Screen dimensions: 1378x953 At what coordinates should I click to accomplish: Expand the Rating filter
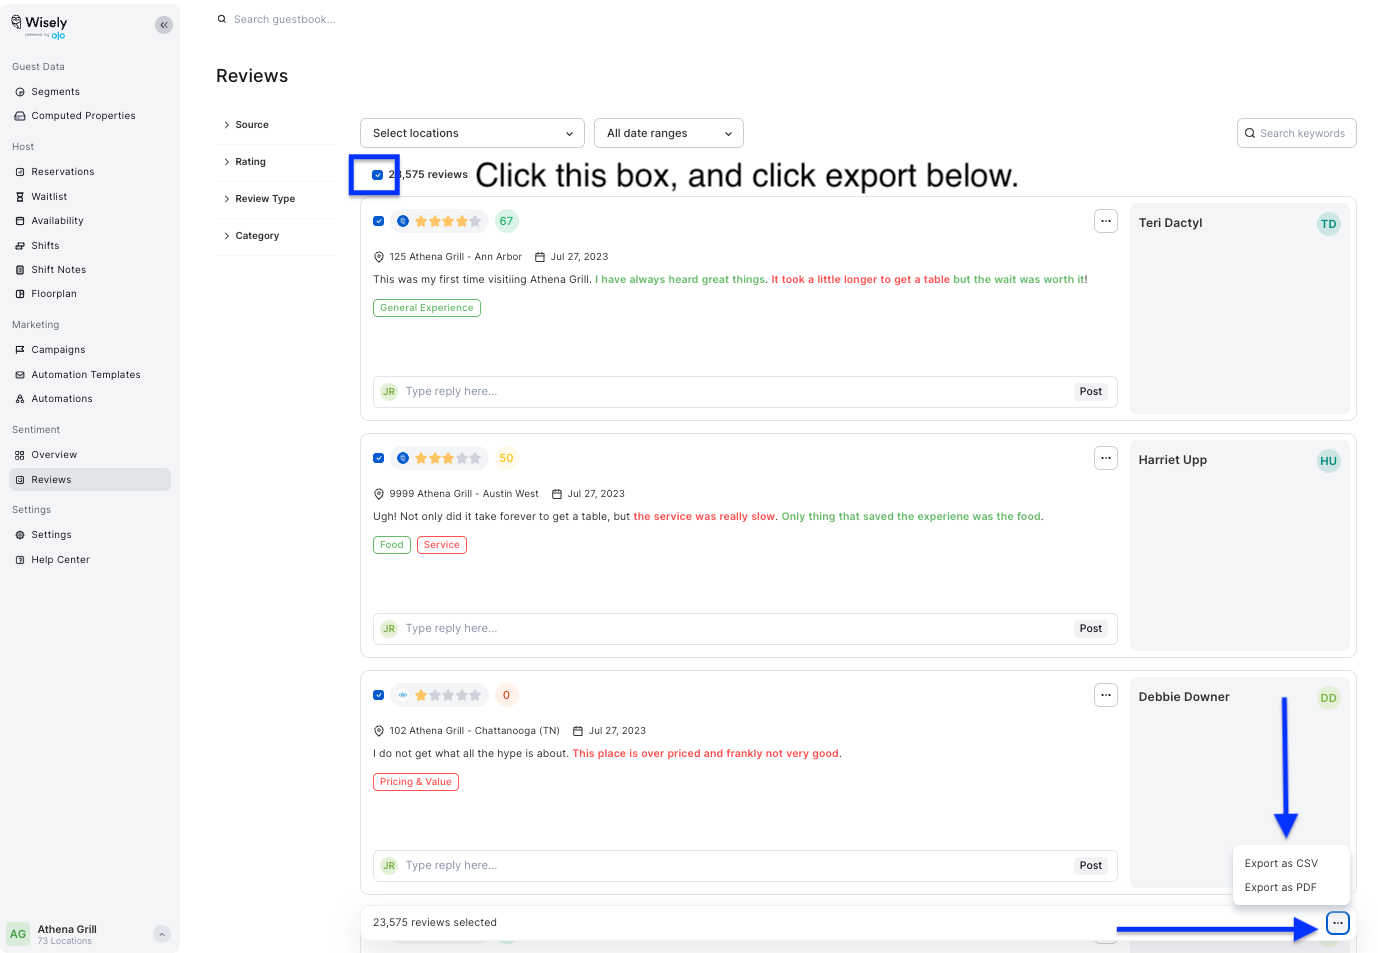[x=245, y=162]
